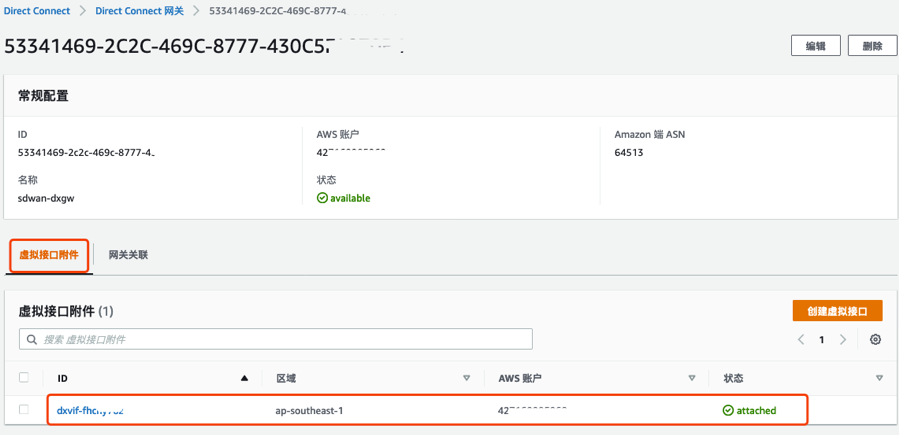Sort ascending by ID column arrow

[x=244, y=378]
